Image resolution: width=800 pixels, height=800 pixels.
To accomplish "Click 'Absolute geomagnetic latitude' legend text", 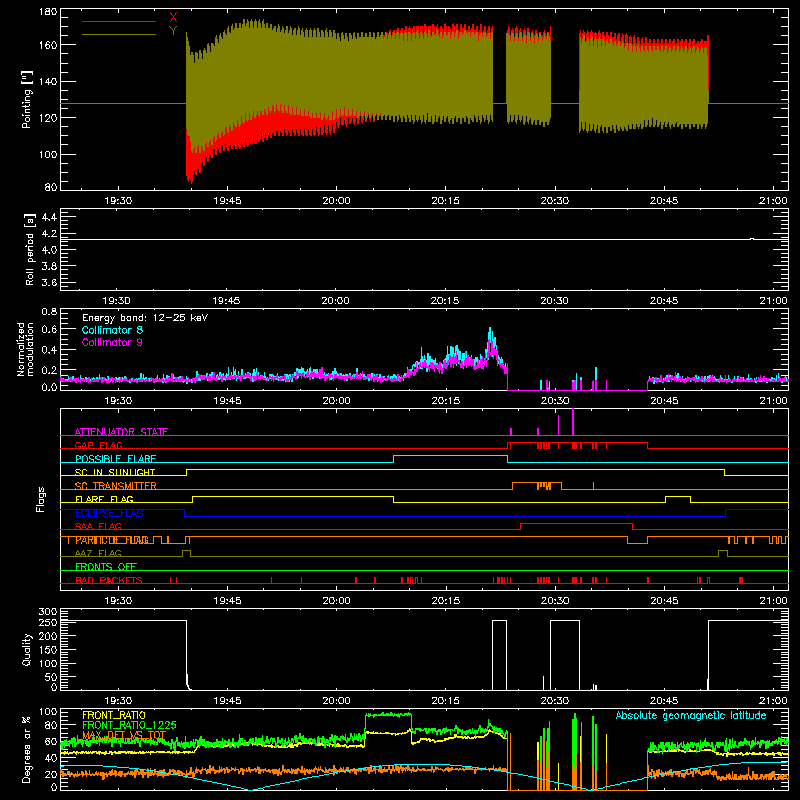I will [691, 716].
